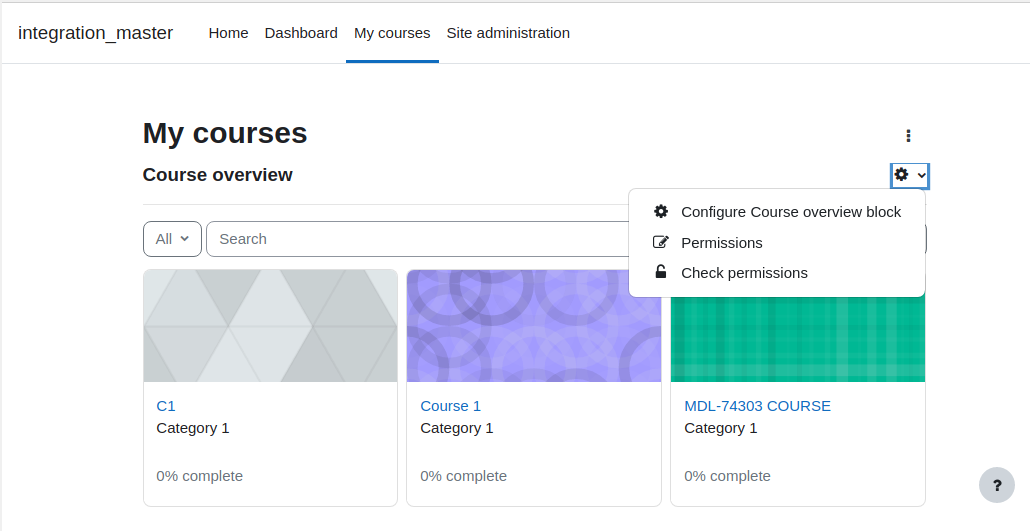Click 0% complete on MDL-74303 card

728,476
